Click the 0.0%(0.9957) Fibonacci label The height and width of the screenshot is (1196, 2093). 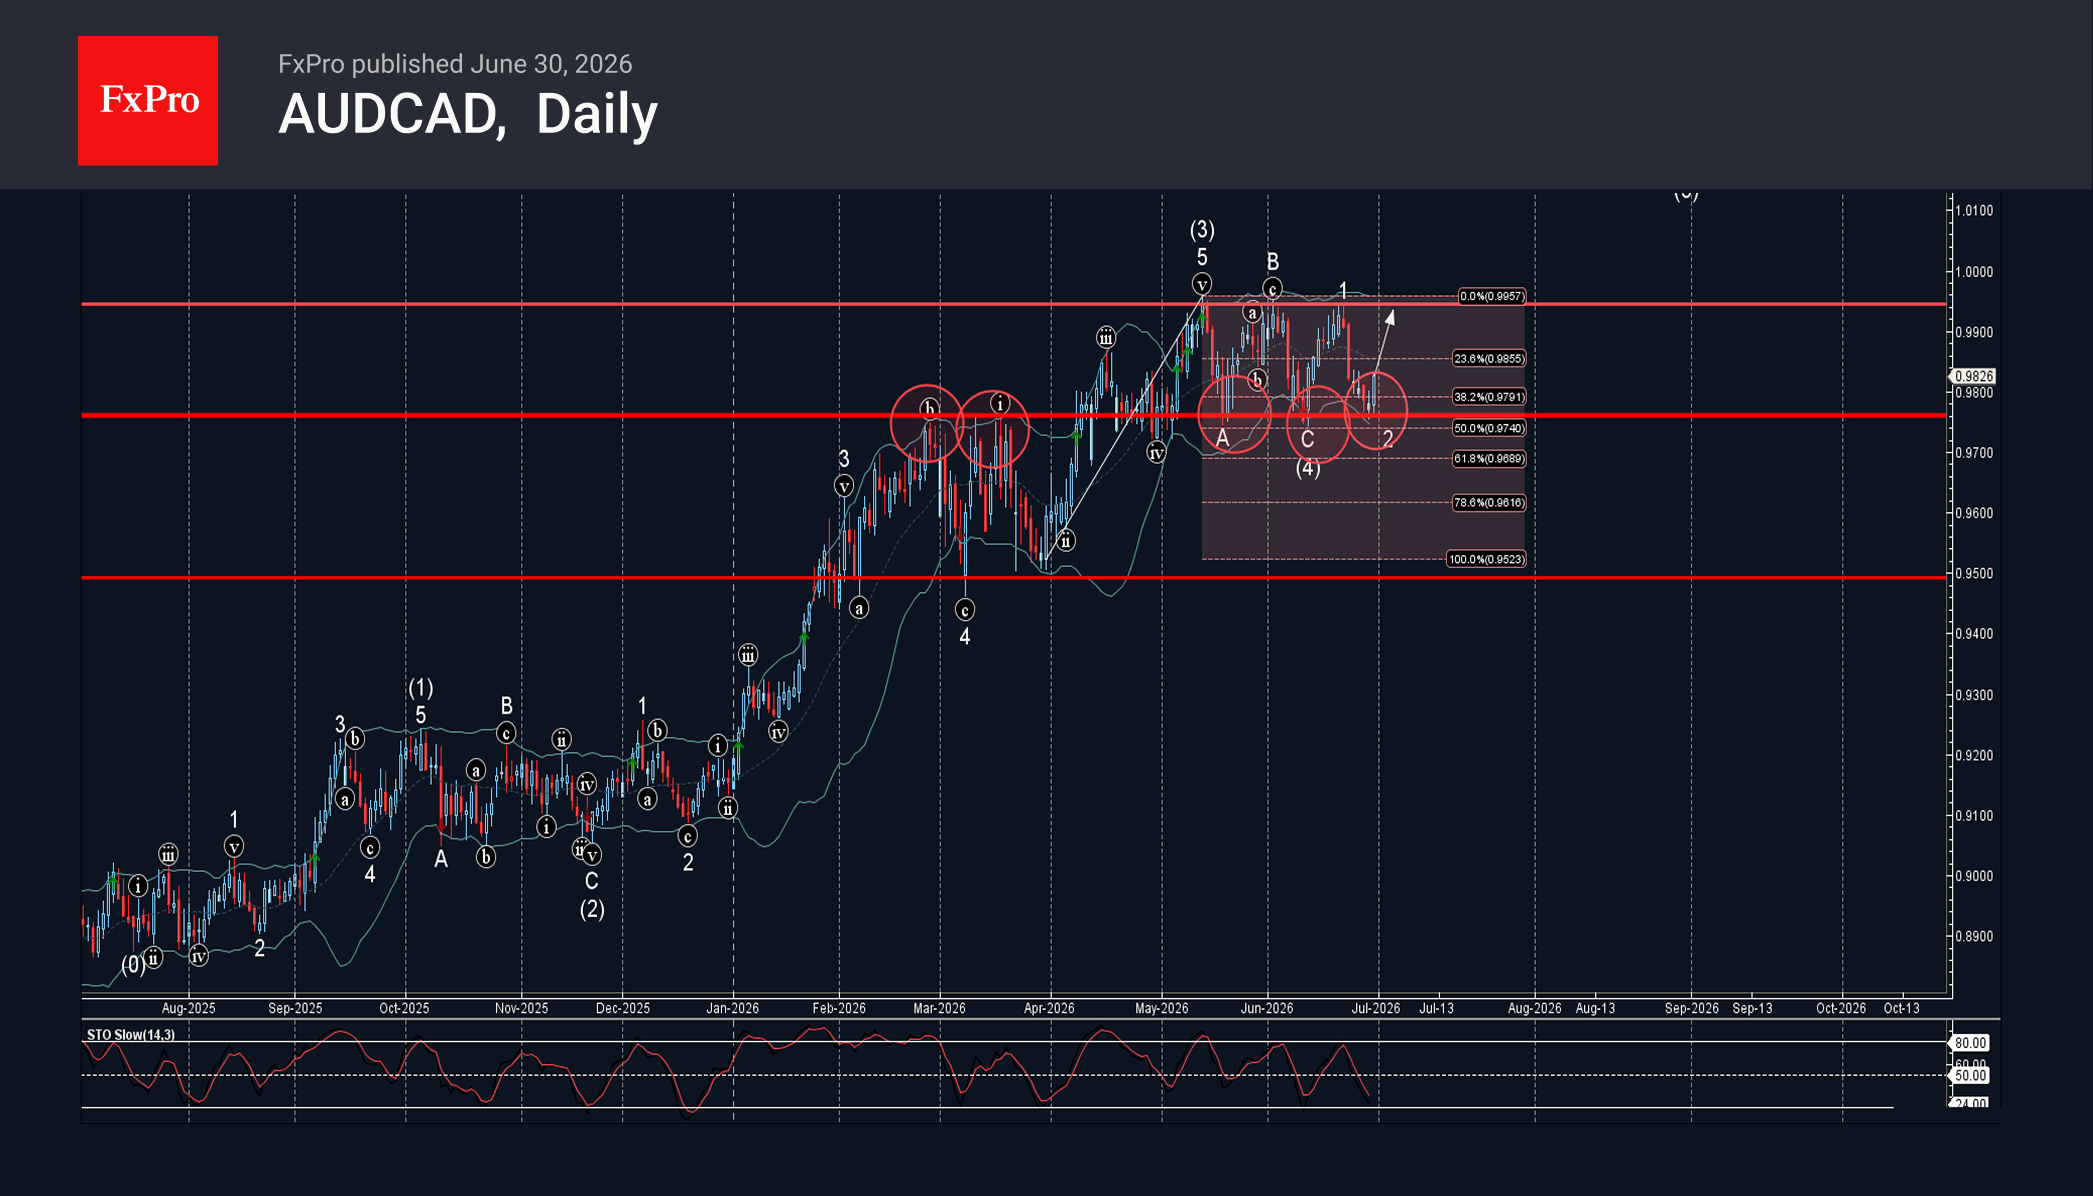[1491, 296]
